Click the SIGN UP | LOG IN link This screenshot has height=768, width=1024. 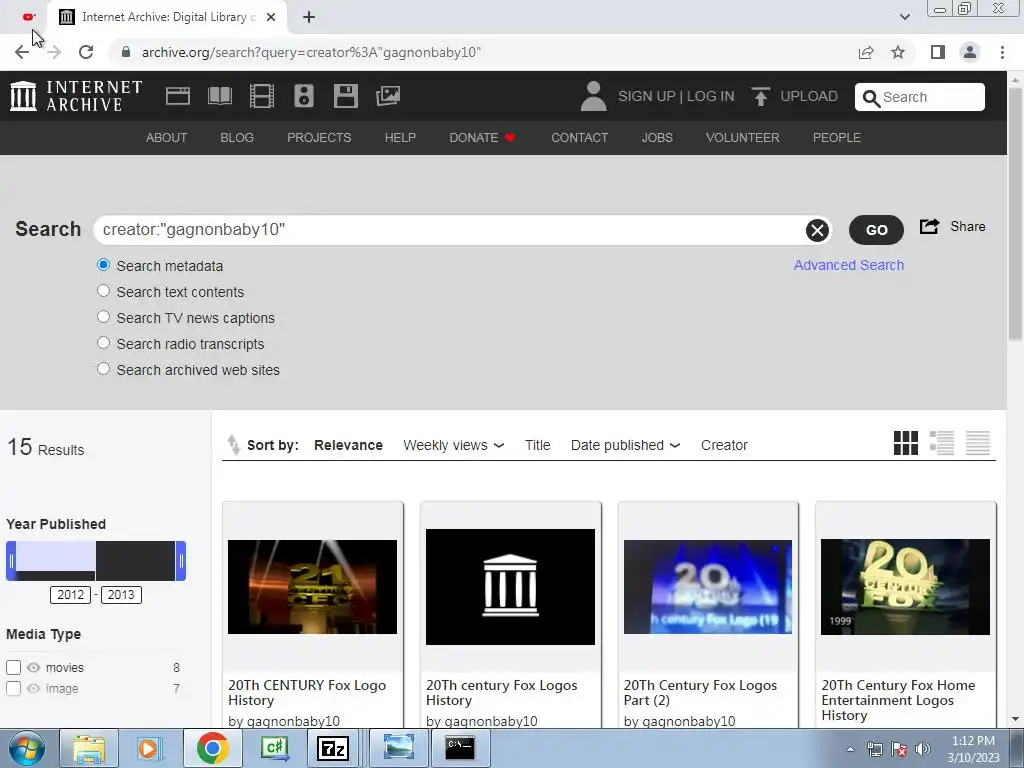click(x=676, y=96)
